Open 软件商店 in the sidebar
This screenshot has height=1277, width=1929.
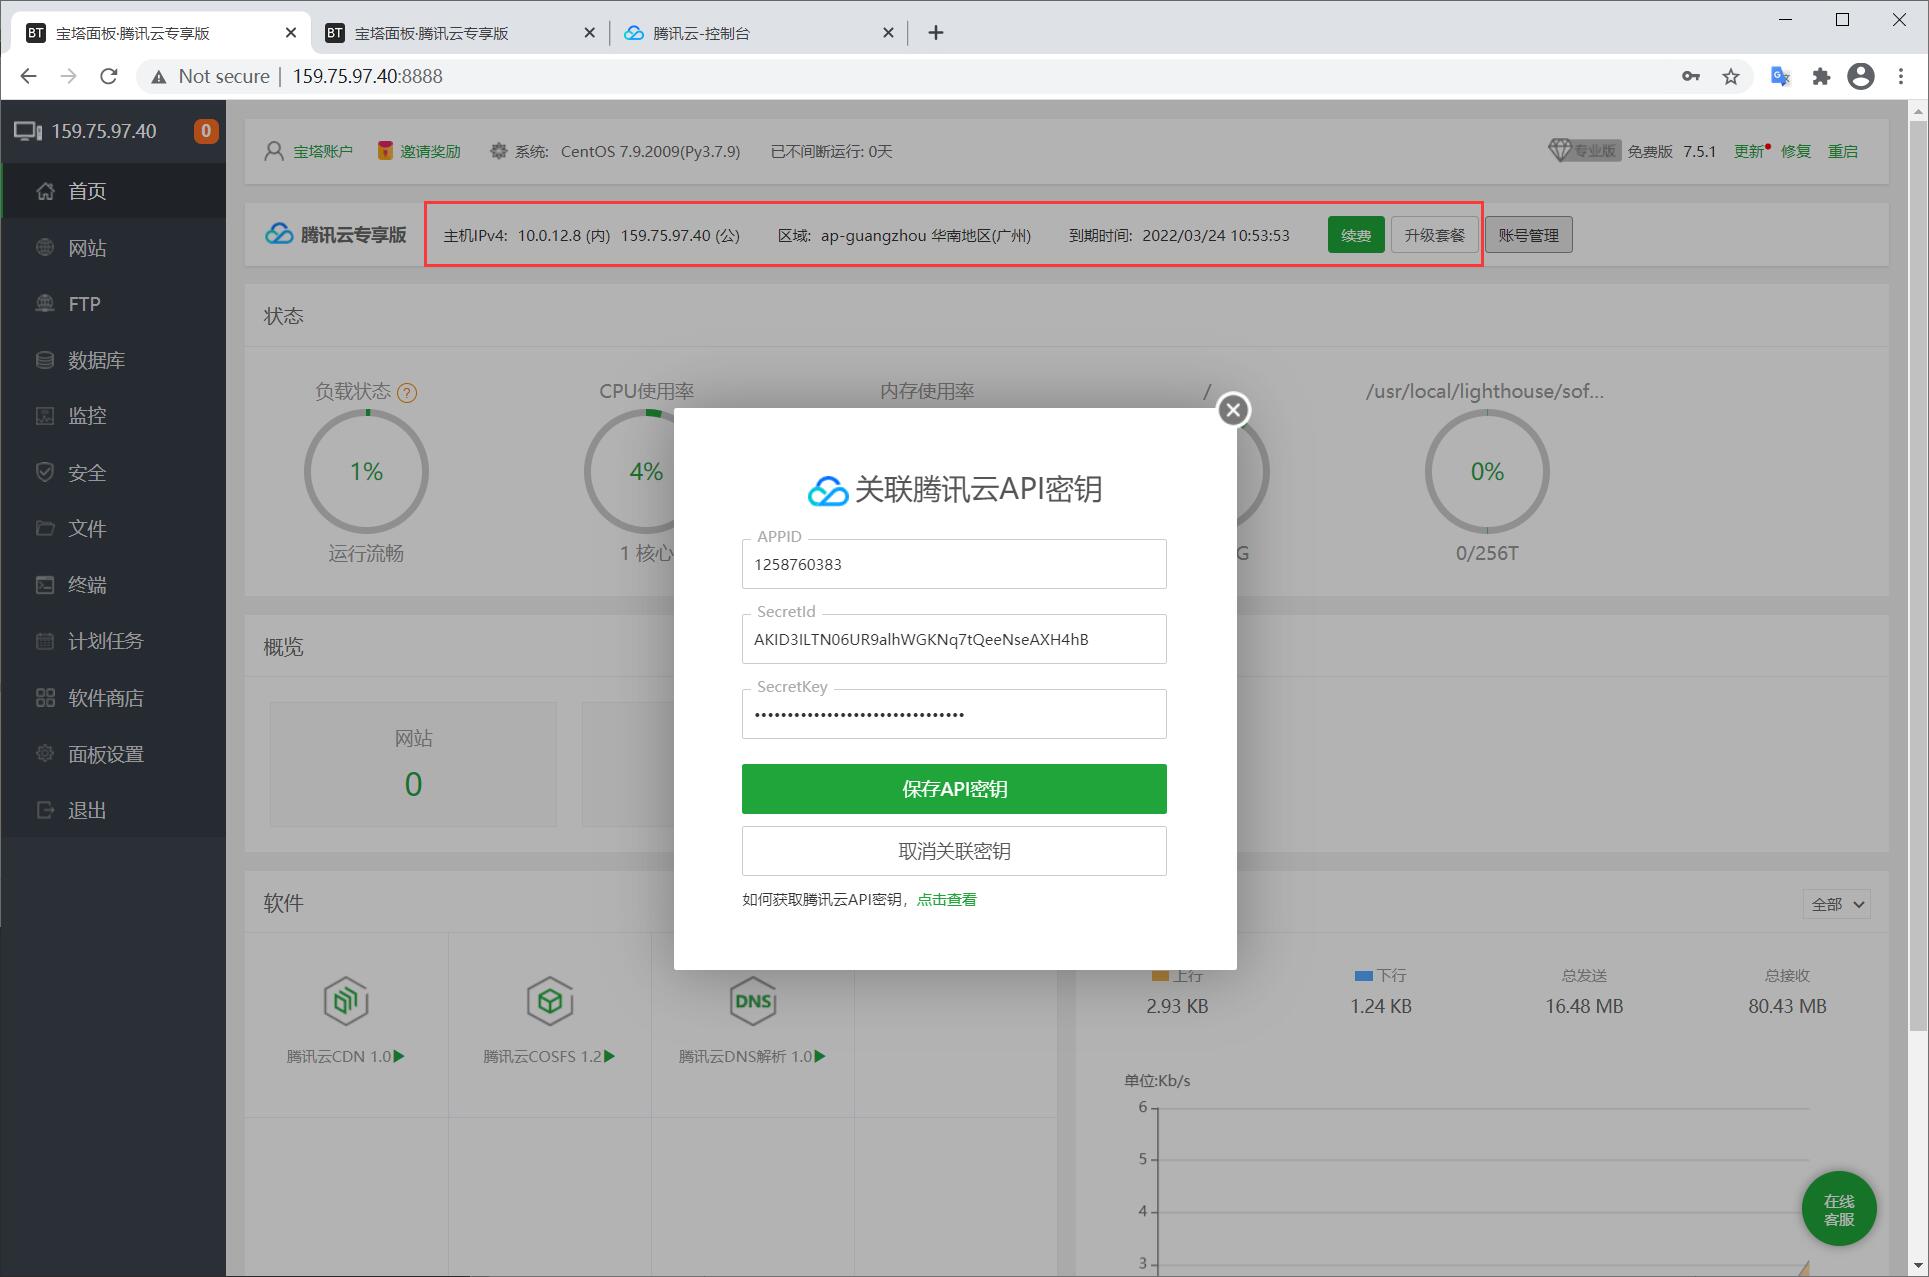click(113, 698)
